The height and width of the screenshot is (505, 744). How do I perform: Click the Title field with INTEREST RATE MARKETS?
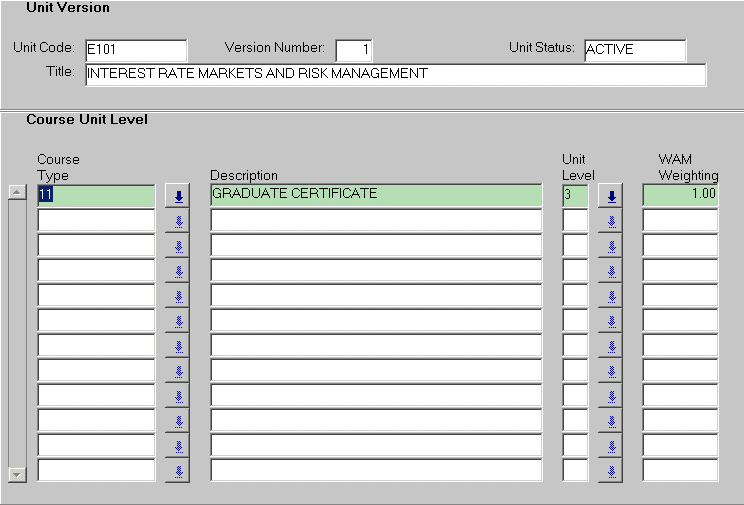395,75
